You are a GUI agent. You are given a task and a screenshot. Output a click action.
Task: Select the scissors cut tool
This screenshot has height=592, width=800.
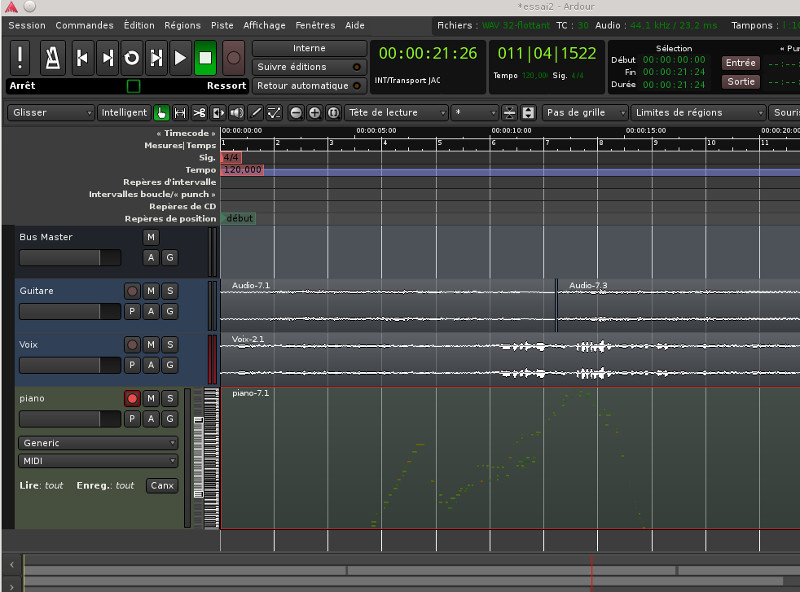[199, 113]
